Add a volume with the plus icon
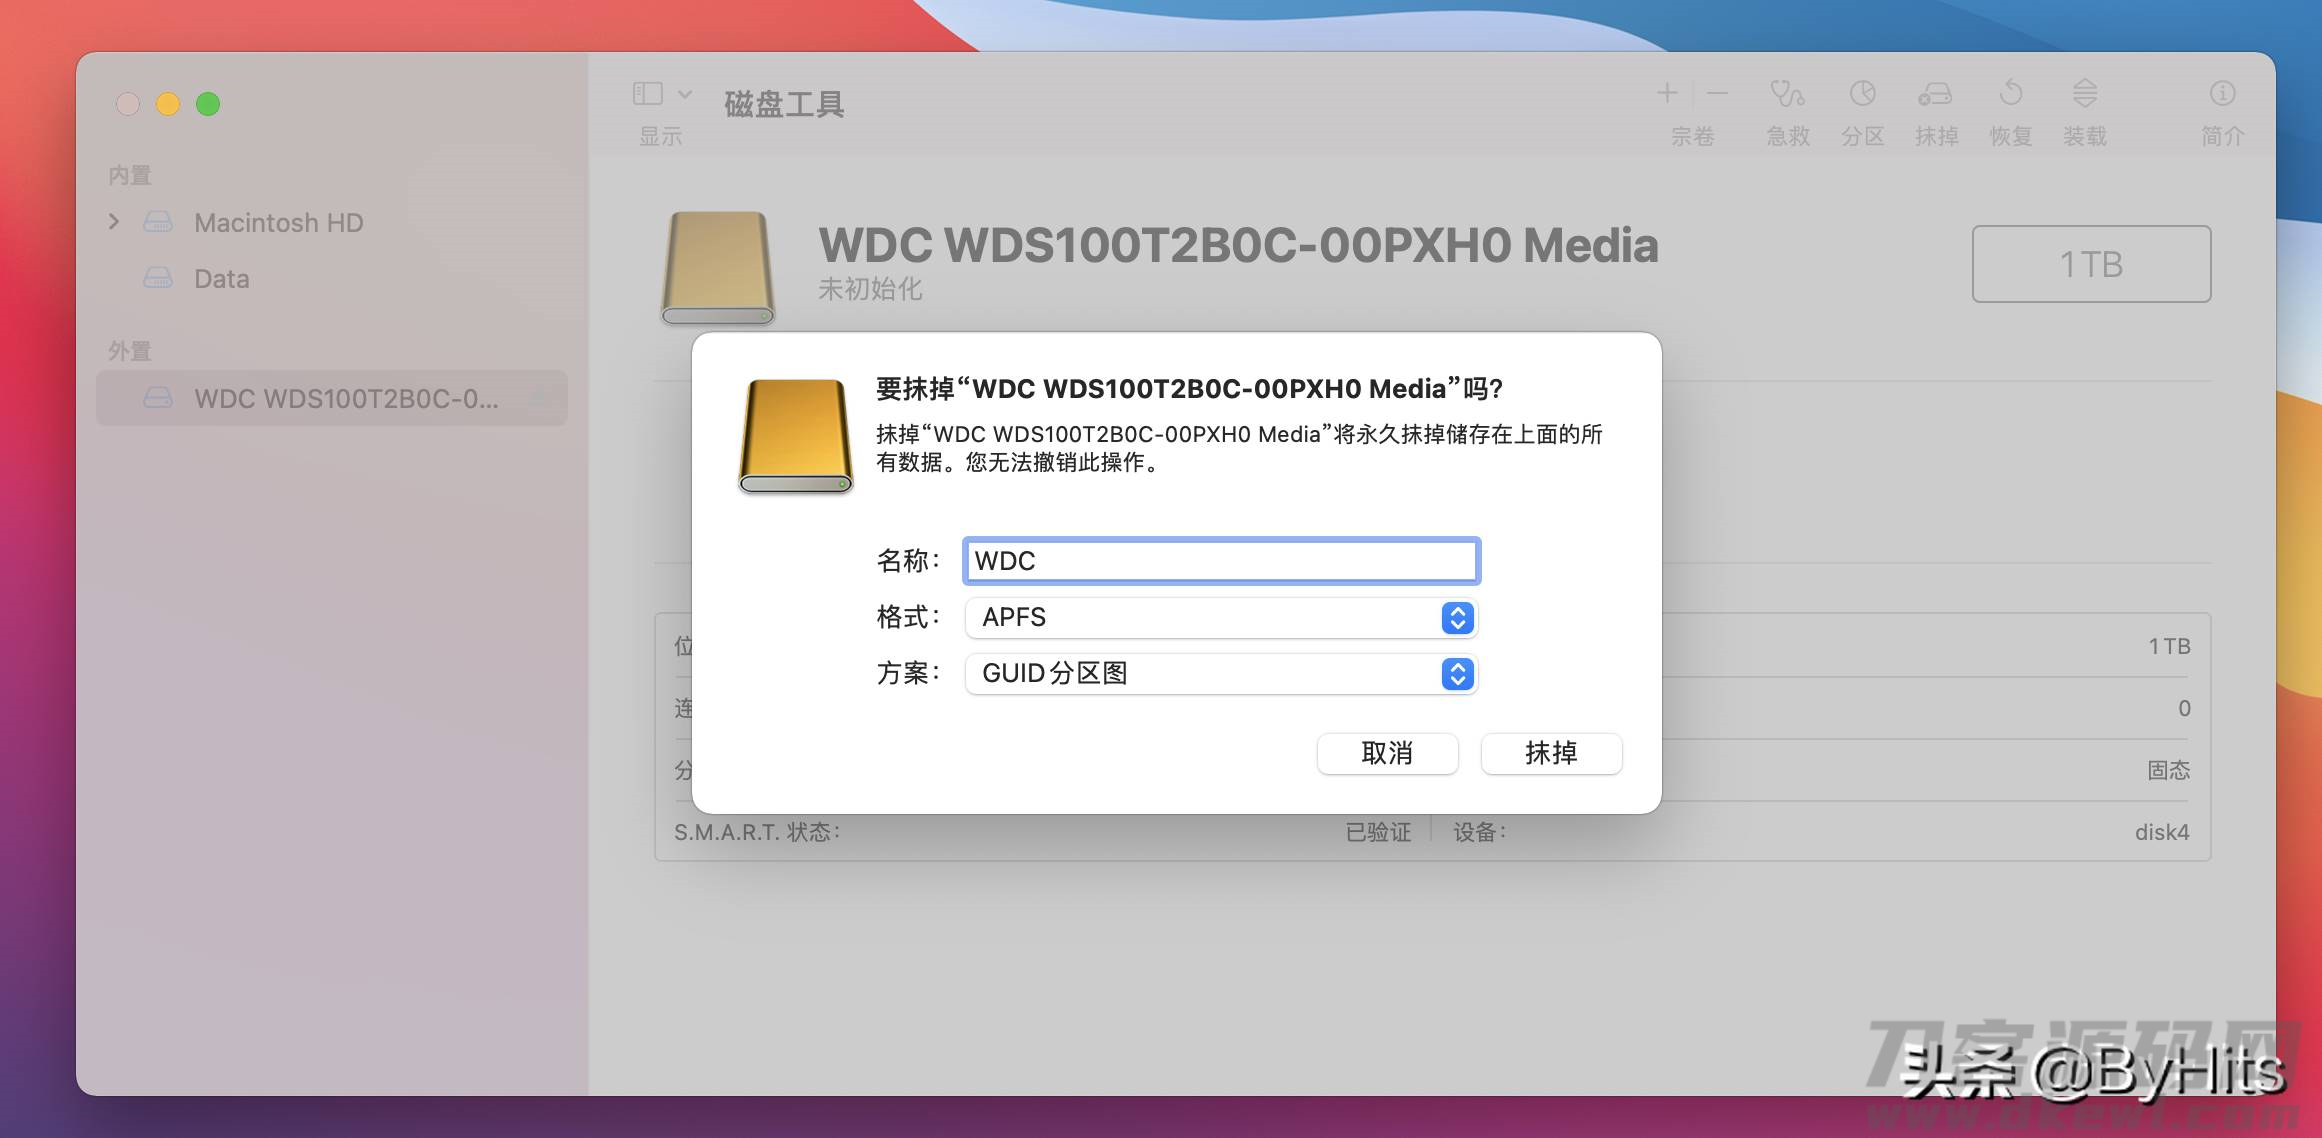 [1667, 94]
